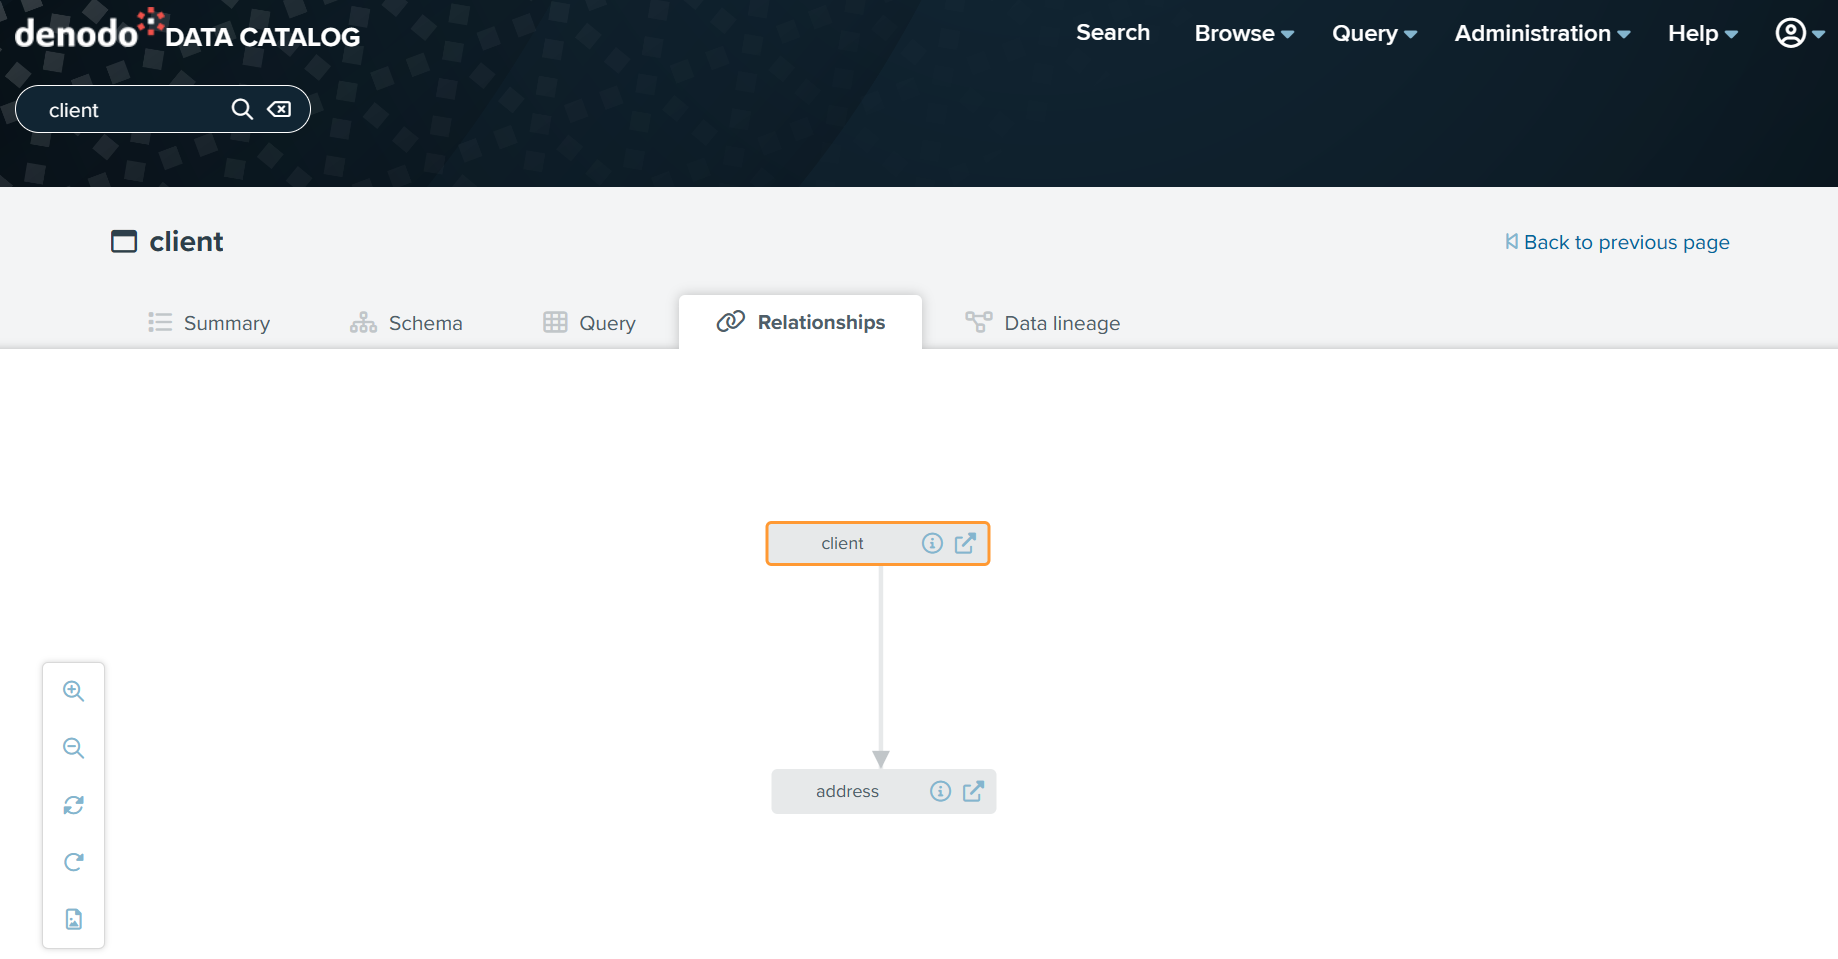Expand the Administration dropdown menu
The height and width of the screenshot is (959, 1838).
click(1542, 33)
